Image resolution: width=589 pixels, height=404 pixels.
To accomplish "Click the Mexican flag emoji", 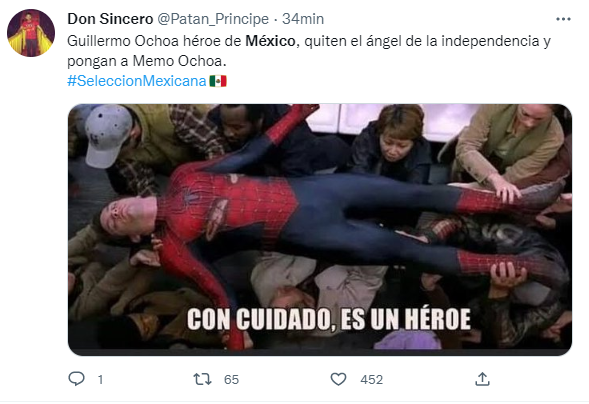I will click(218, 81).
